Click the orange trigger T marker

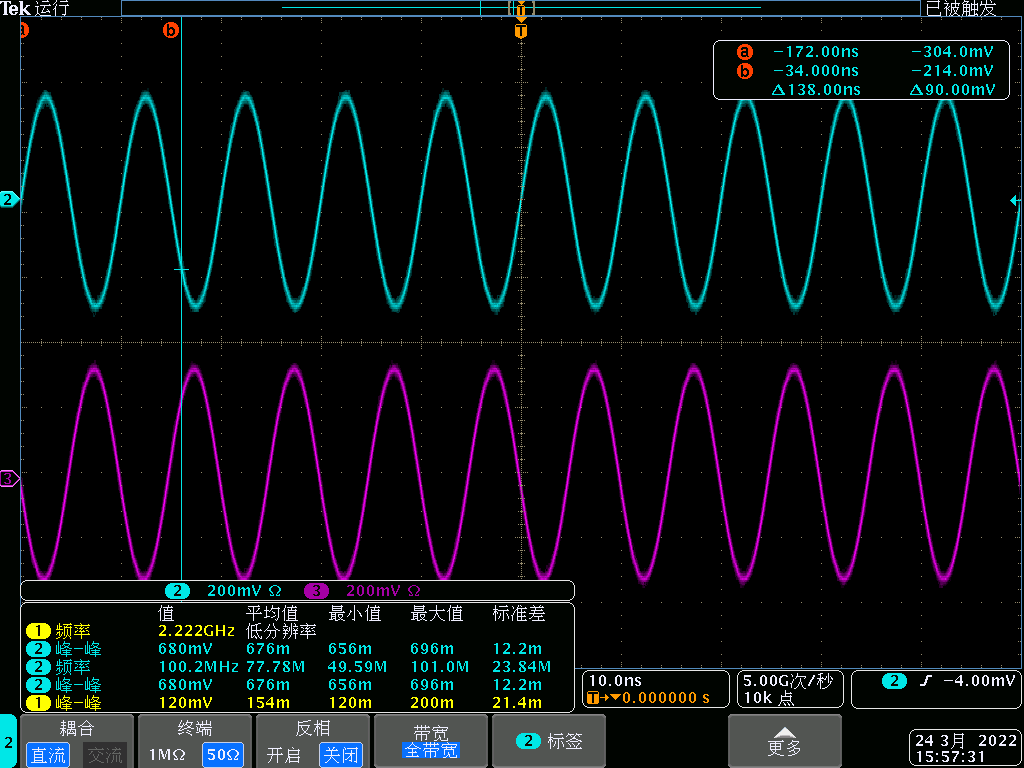[520, 31]
